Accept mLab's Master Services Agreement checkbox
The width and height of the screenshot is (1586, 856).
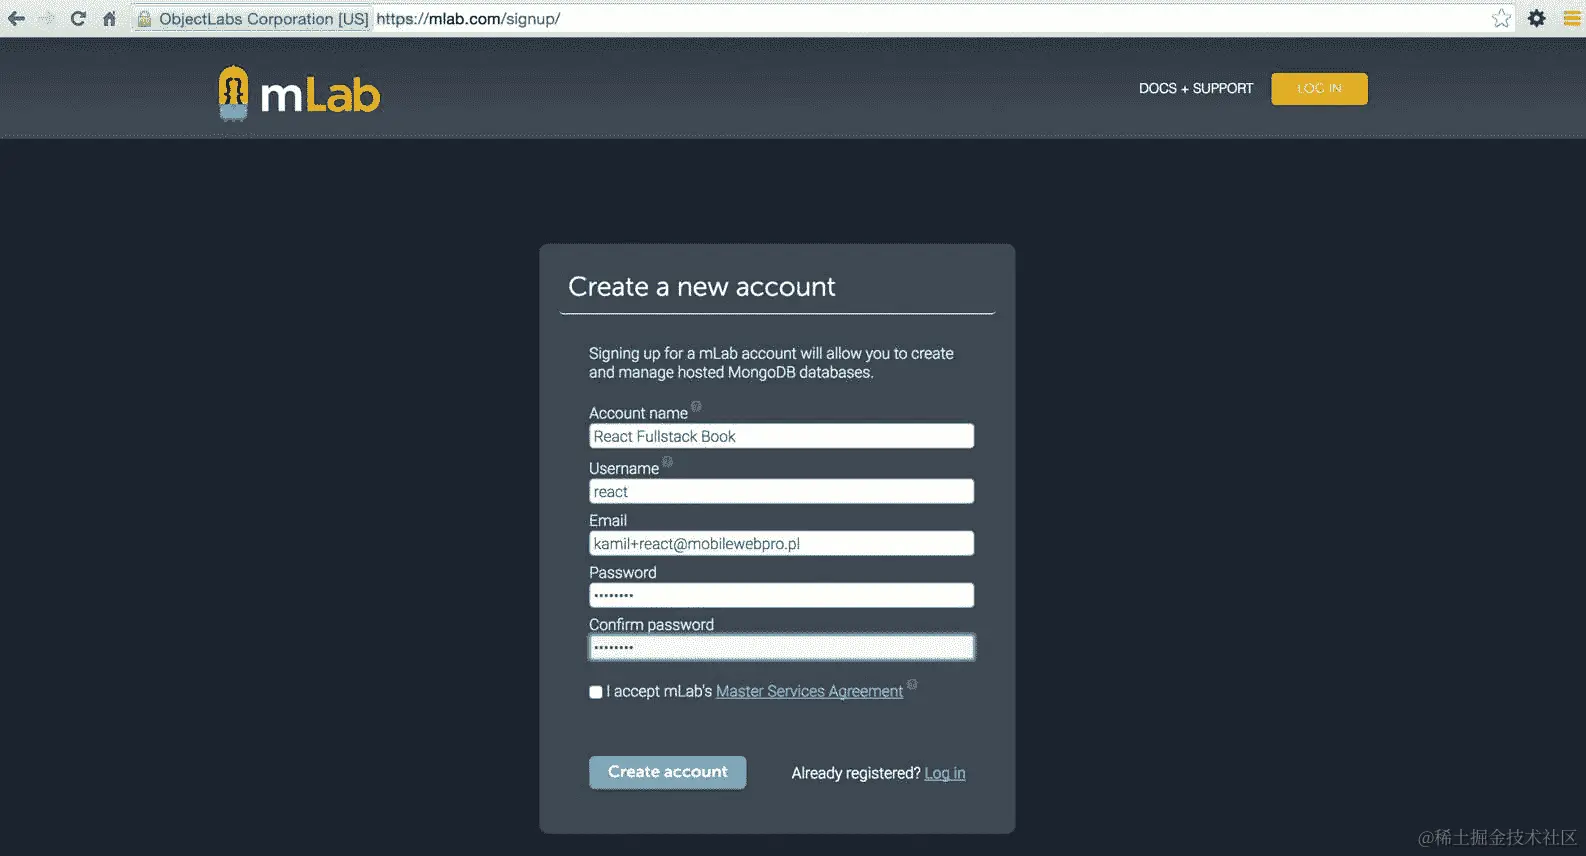pyautogui.click(x=596, y=692)
